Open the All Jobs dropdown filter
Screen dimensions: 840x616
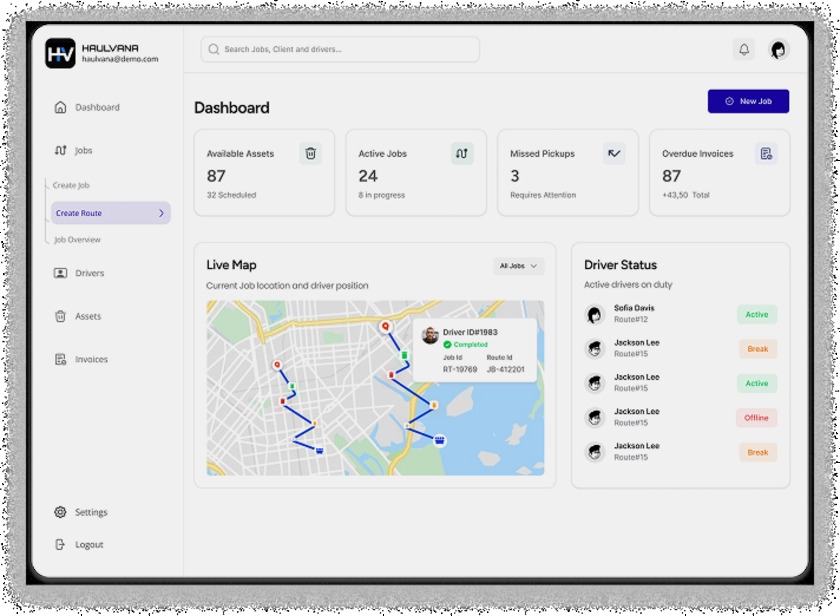(519, 266)
